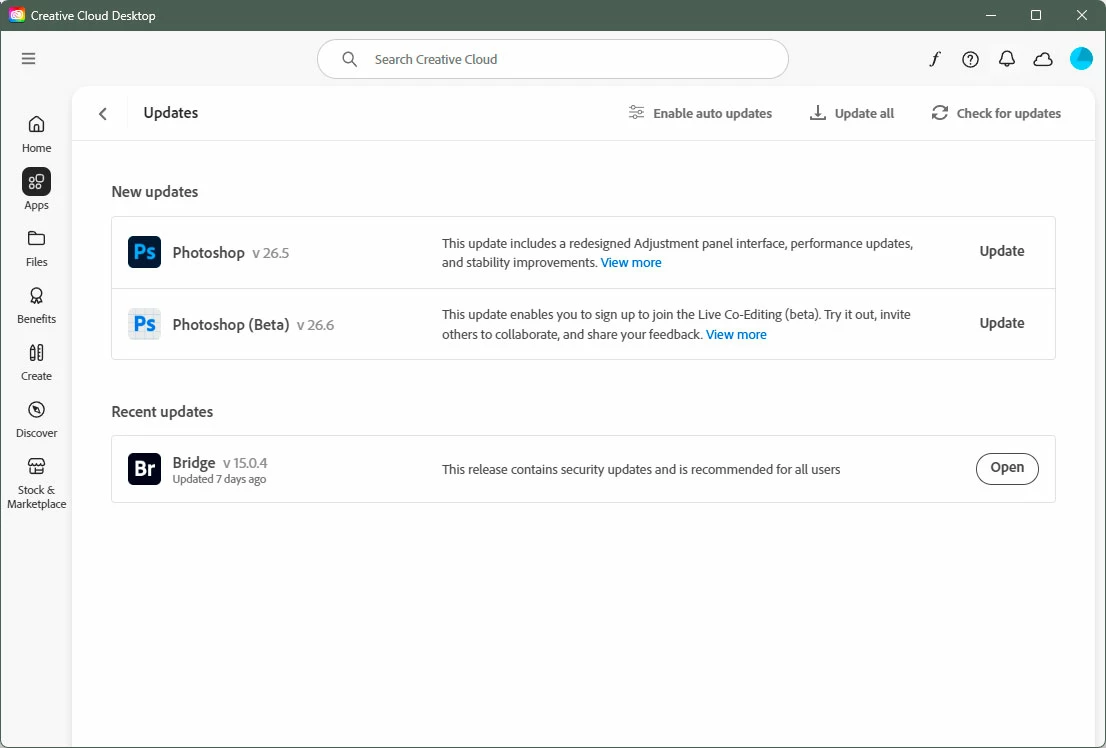Click Bridge security updates description

640,469
